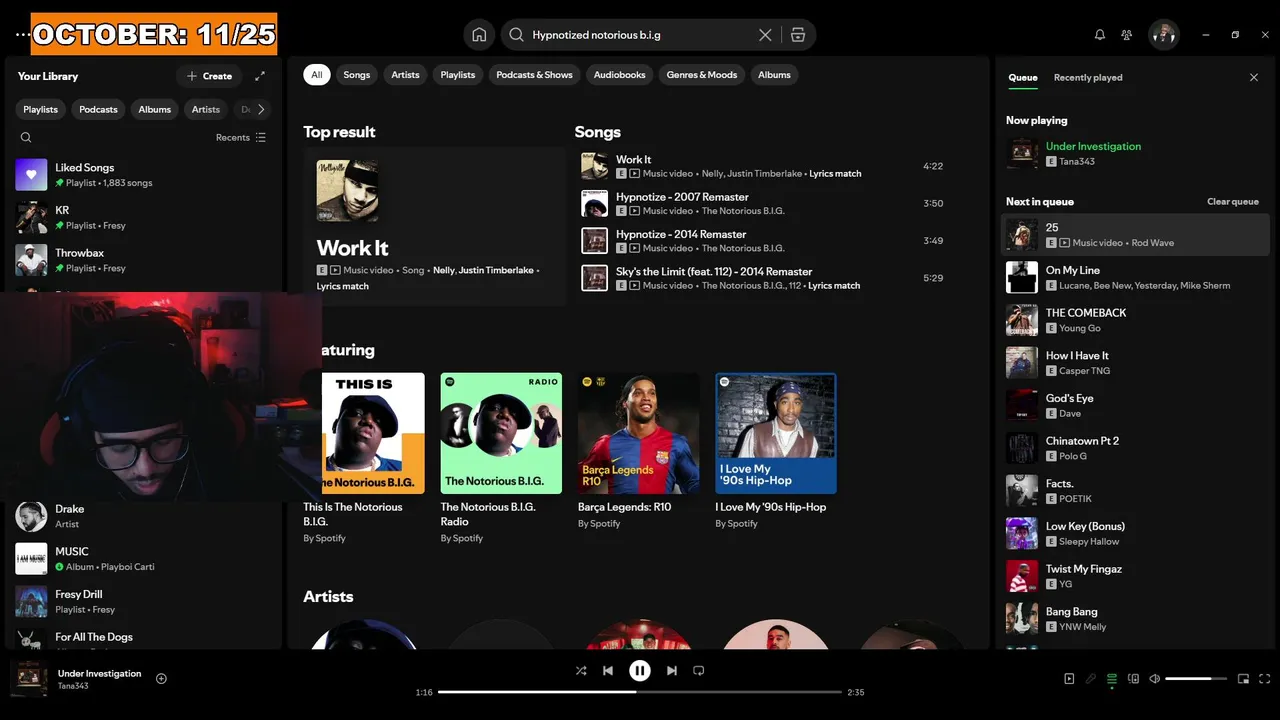
Task: Filter results by Albums chip
Action: (x=774, y=75)
